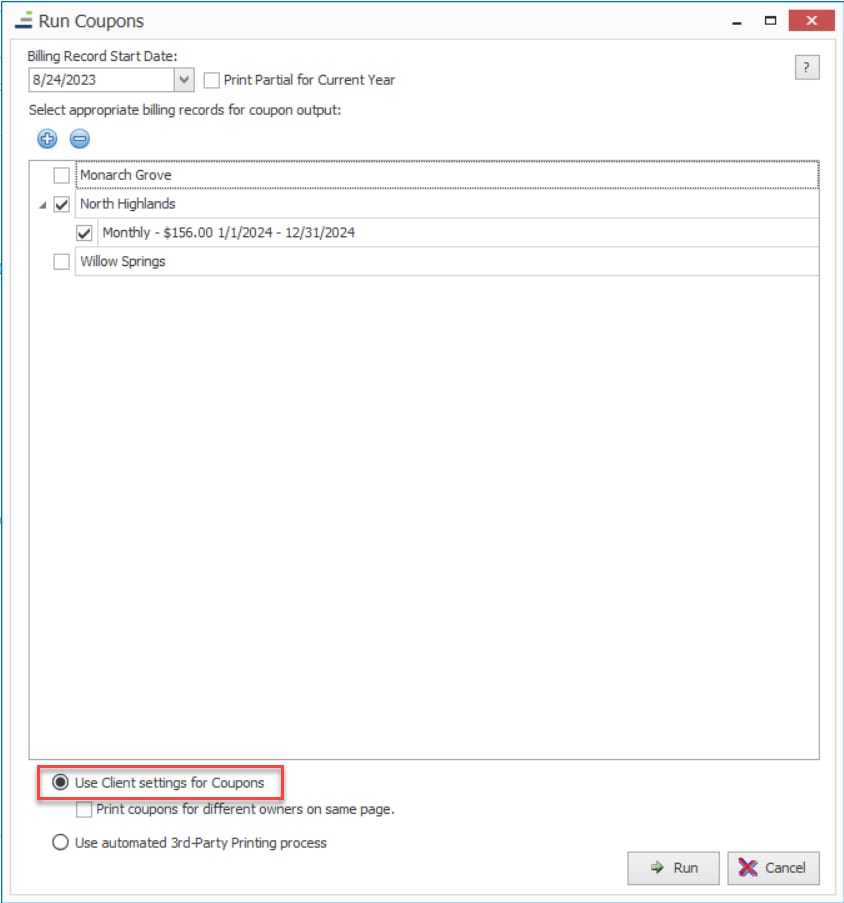Select the North Highlands row
This screenshot has height=903, width=844.
click(x=447, y=204)
